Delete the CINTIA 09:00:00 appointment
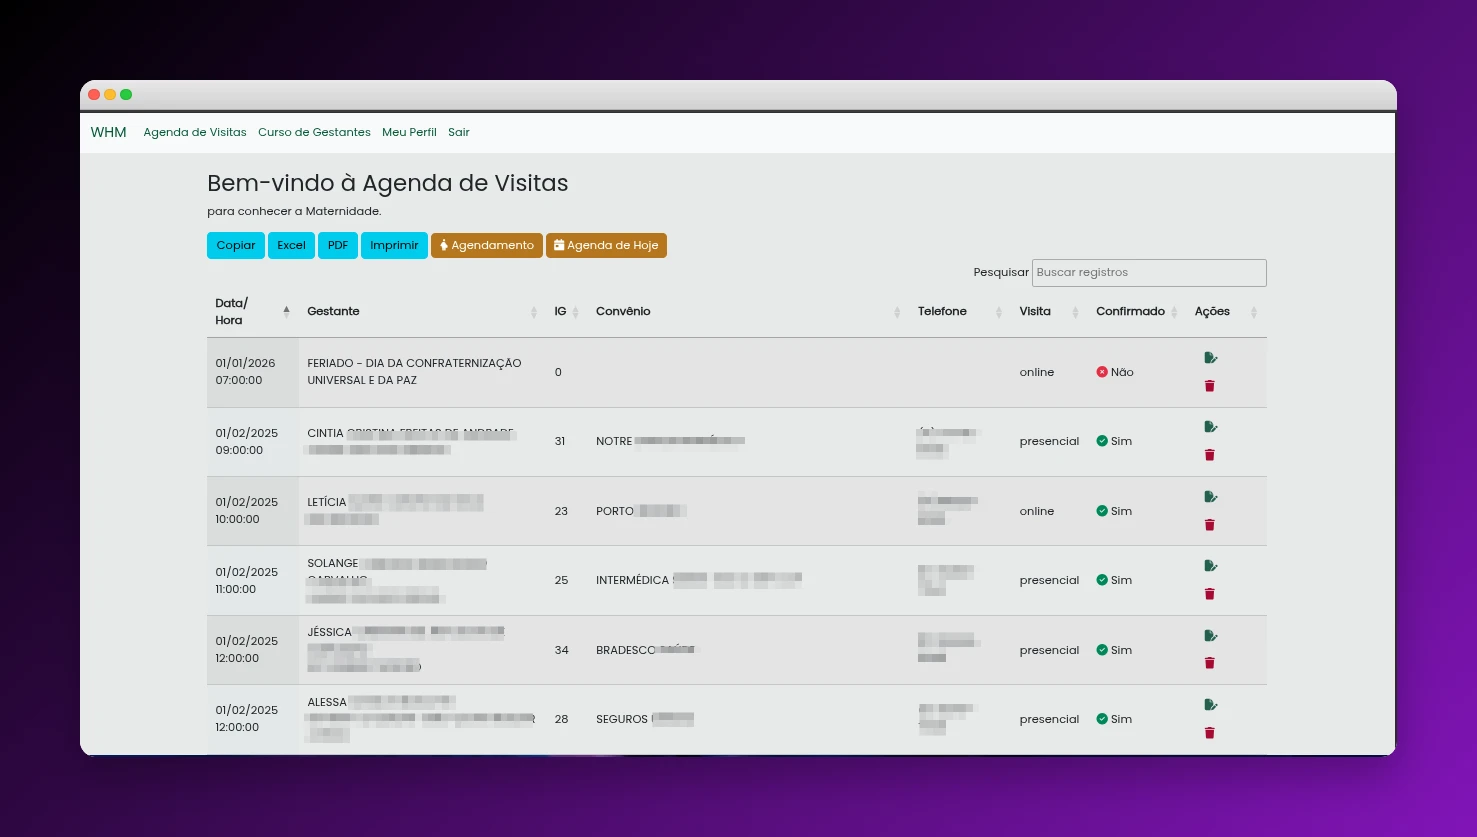The width and height of the screenshot is (1477, 837). pos(1210,455)
